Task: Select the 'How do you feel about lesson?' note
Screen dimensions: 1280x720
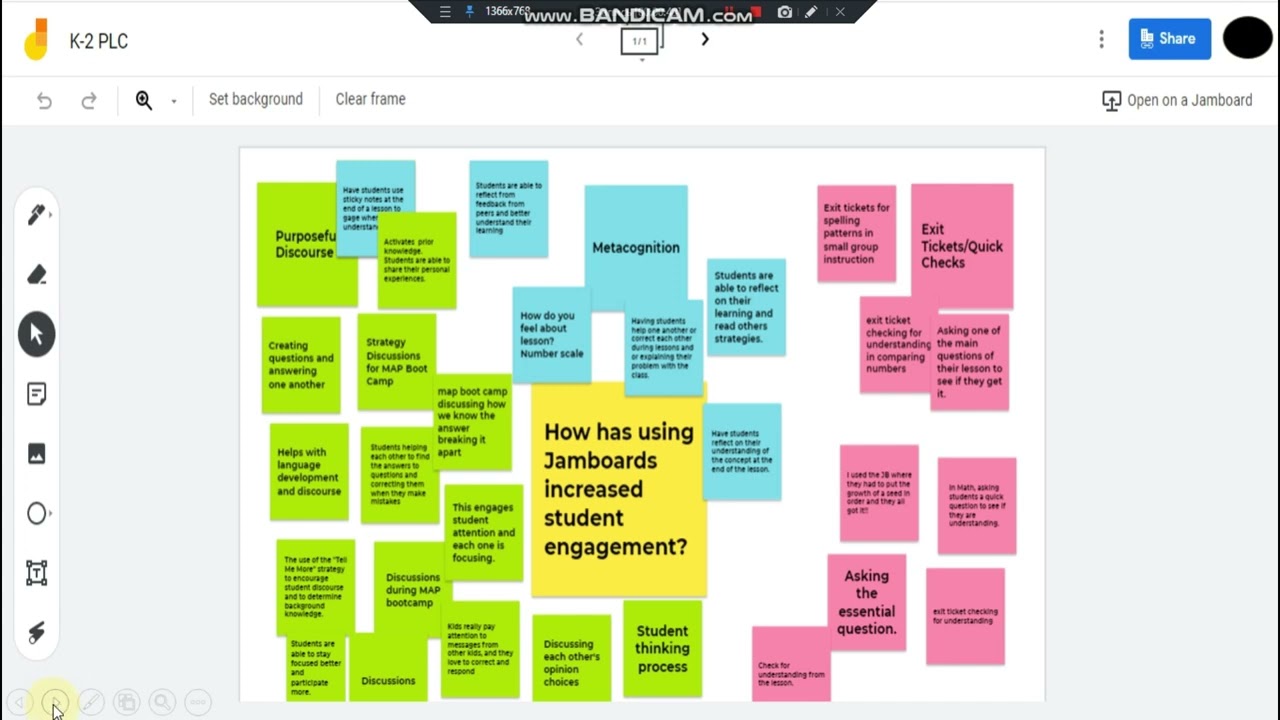Action: pos(552,335)
